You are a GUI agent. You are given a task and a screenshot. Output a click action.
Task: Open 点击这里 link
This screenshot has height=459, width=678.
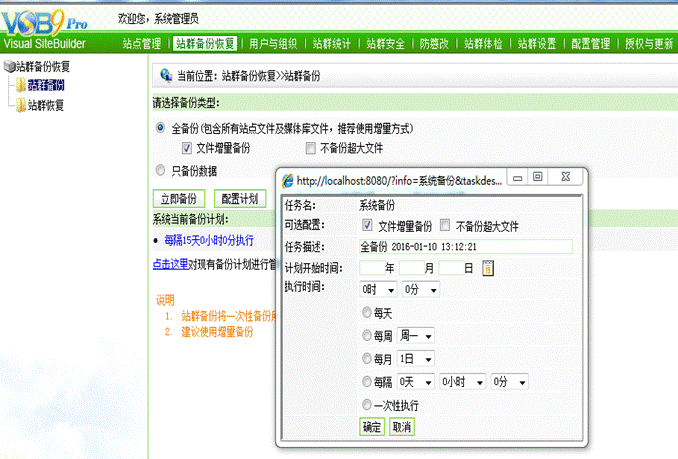pos(170,264)
